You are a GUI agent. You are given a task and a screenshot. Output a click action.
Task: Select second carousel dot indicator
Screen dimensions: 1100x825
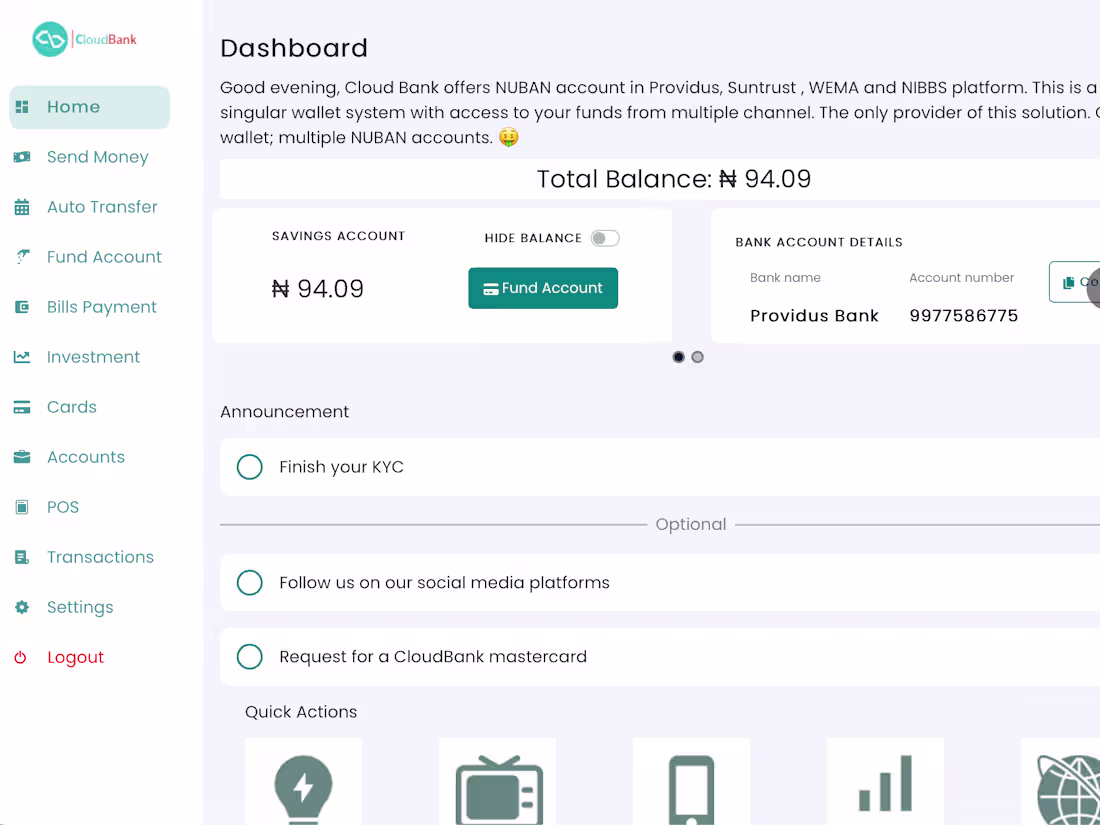tap(697, 357)
